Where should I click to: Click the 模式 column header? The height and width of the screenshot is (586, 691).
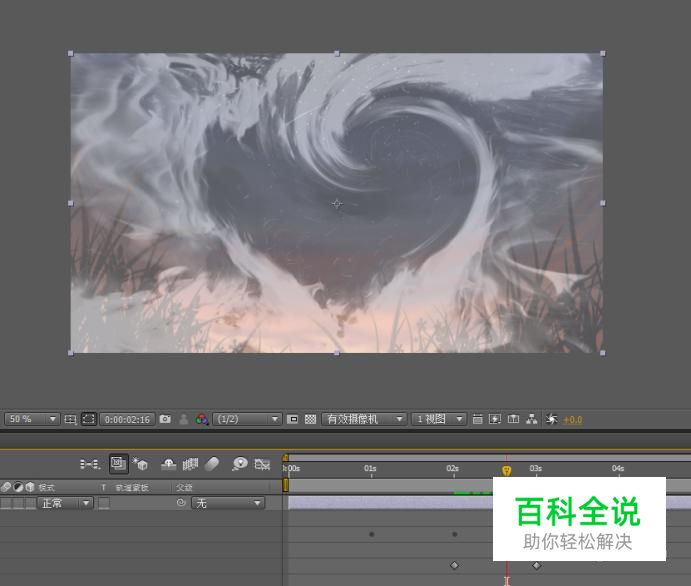coord(47,487)
